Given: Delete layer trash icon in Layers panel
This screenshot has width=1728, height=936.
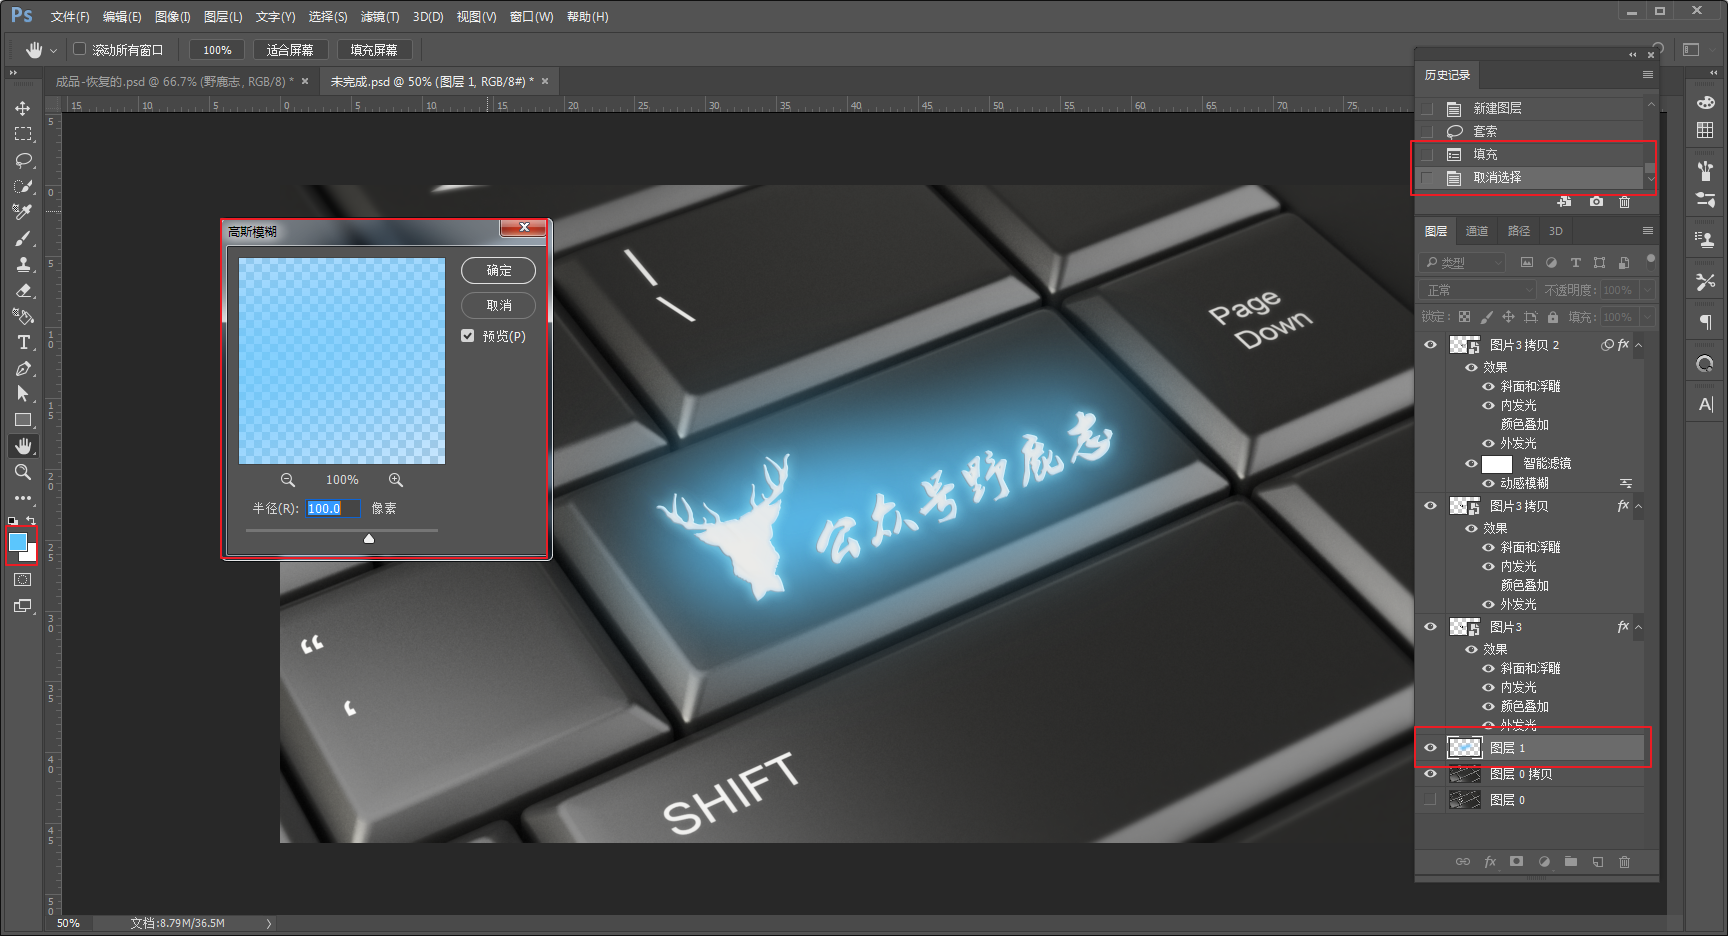Looking at the screenshot, I should 1624,861.
